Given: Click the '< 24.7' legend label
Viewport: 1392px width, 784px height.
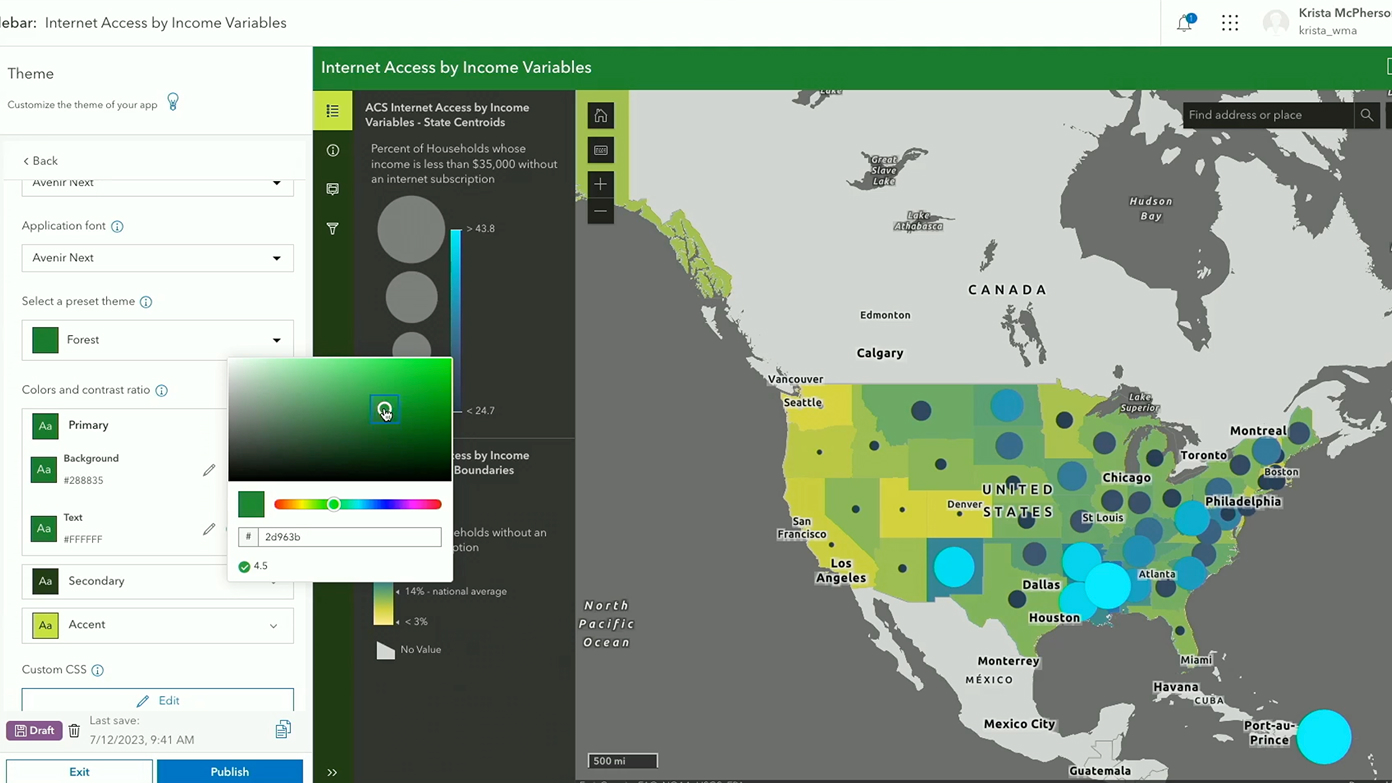Looking at the screenshot, I should pyautogui.click(x=481, y=411).
